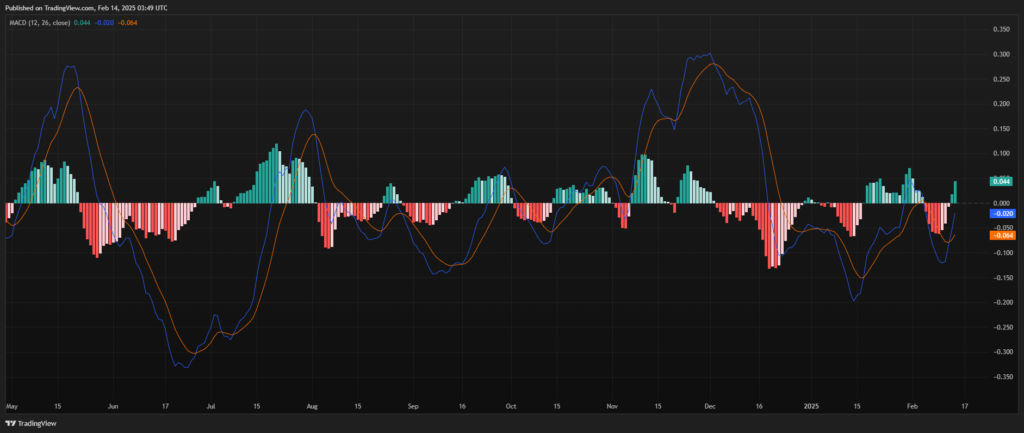Viewport: 1024px width, 433px height.
Task: Select the Aug label on the time axis
Action: [312, 407]
